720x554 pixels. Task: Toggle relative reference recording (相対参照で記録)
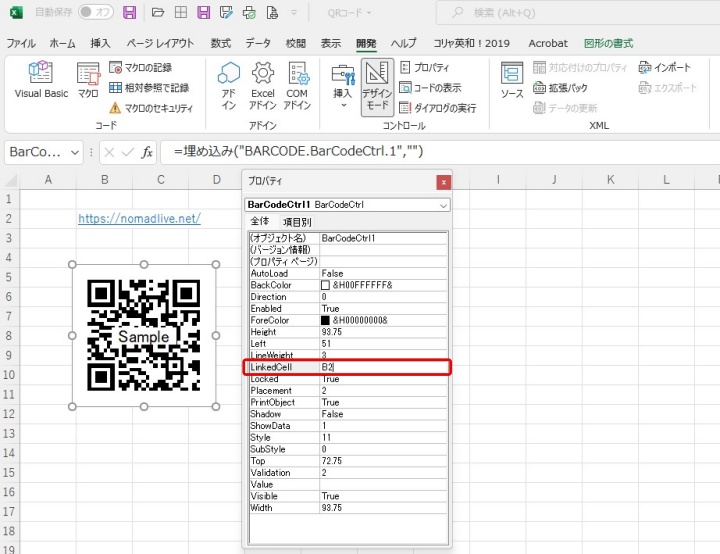(149, 87)
